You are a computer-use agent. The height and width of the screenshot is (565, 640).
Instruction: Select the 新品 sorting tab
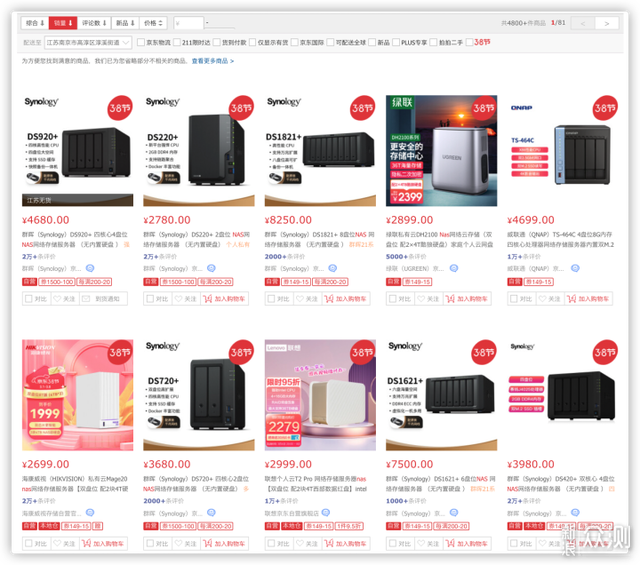(125, 23)
